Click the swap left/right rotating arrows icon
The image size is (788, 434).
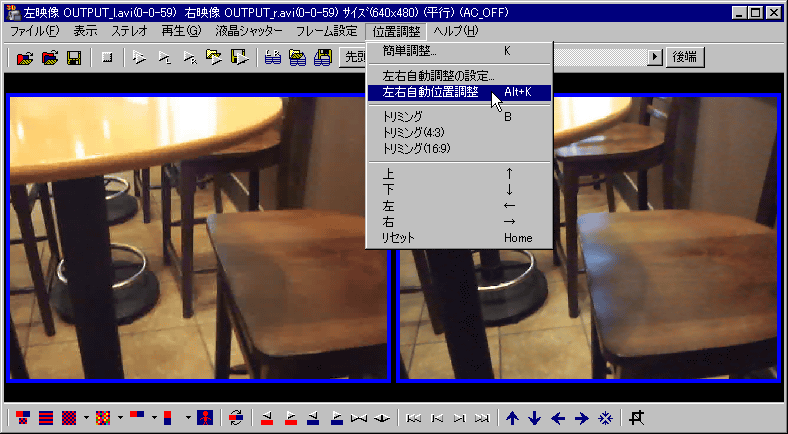click(x=236, y=417)
